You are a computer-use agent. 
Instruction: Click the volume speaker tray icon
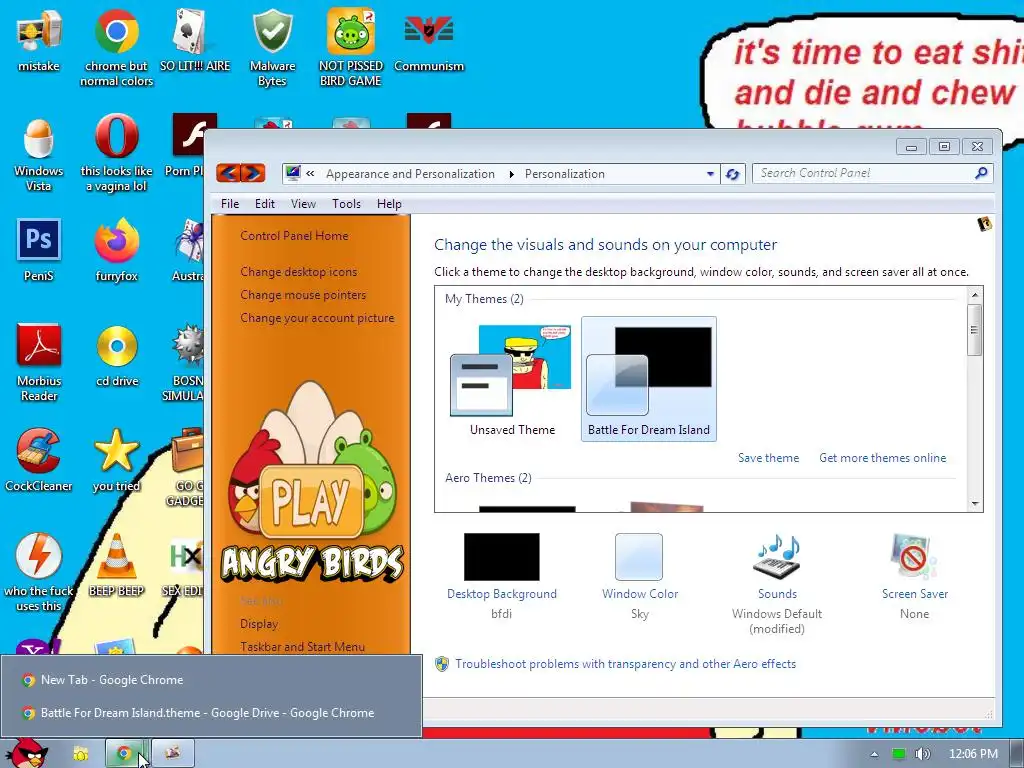[922, 754]
